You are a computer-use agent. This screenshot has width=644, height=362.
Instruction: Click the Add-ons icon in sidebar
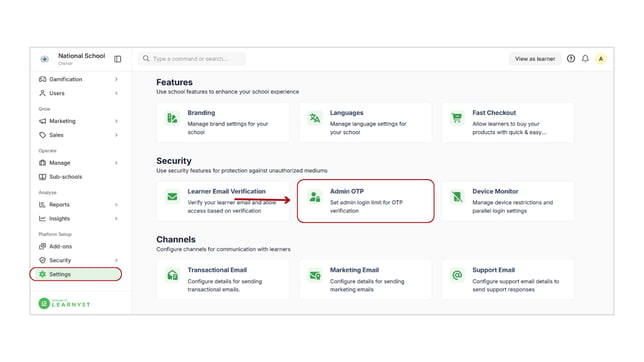click(x=42, y=247)
